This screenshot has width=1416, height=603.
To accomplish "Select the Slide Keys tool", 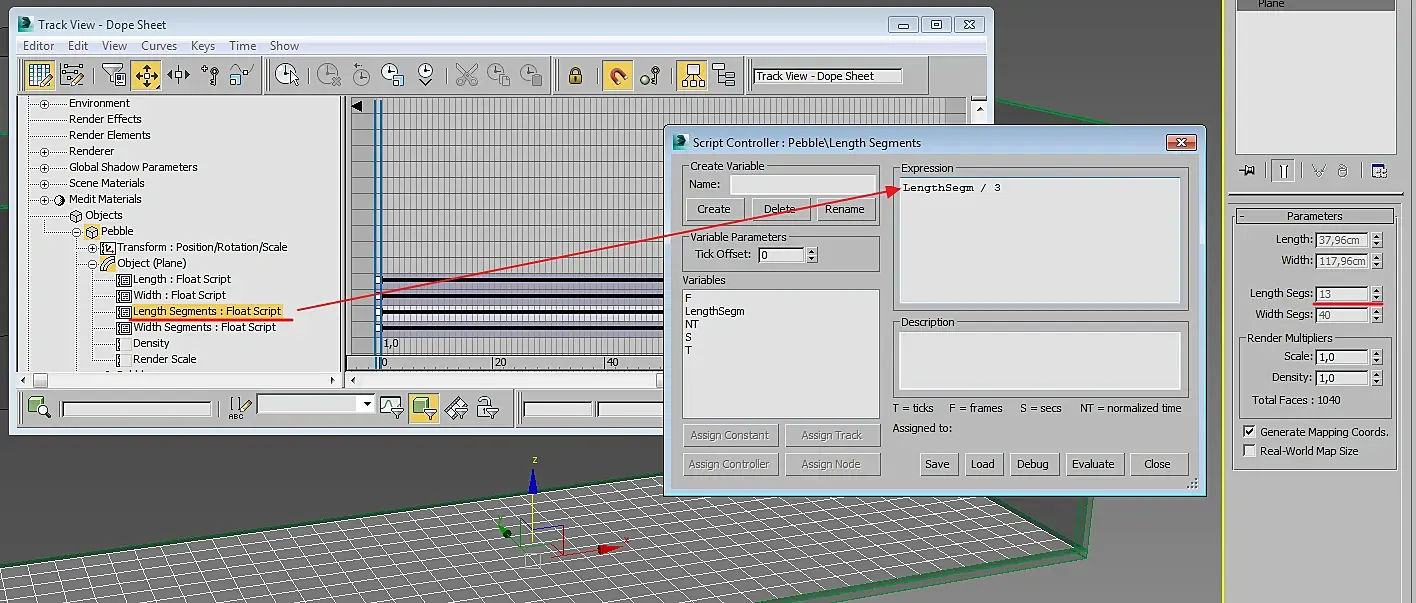I will click(178, 75).
